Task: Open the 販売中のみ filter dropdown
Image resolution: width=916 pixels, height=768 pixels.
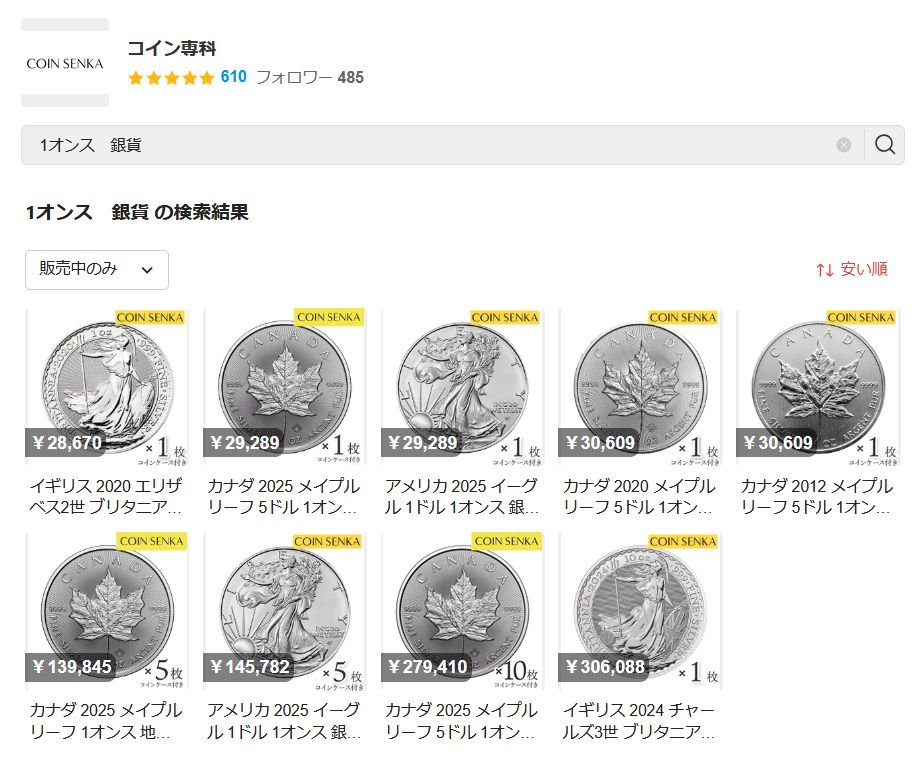Action: tap(97, 270)
